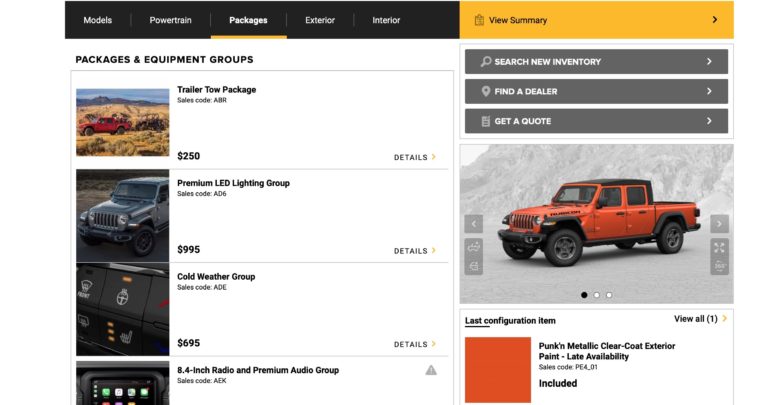Open the Premium LED Lighting Group image
Screen dimensions: 780x405
point(123,215)
